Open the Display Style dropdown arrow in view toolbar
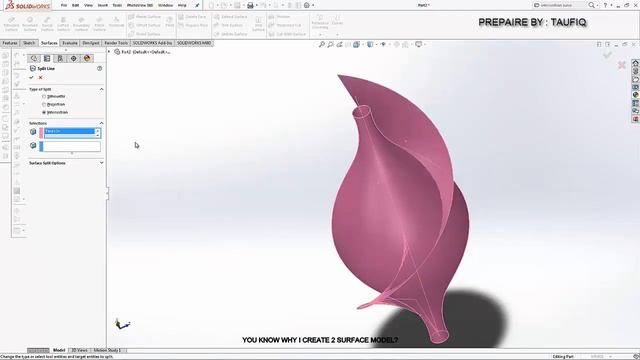The height and width of the screenshot is (360, 640). (375, 44)
